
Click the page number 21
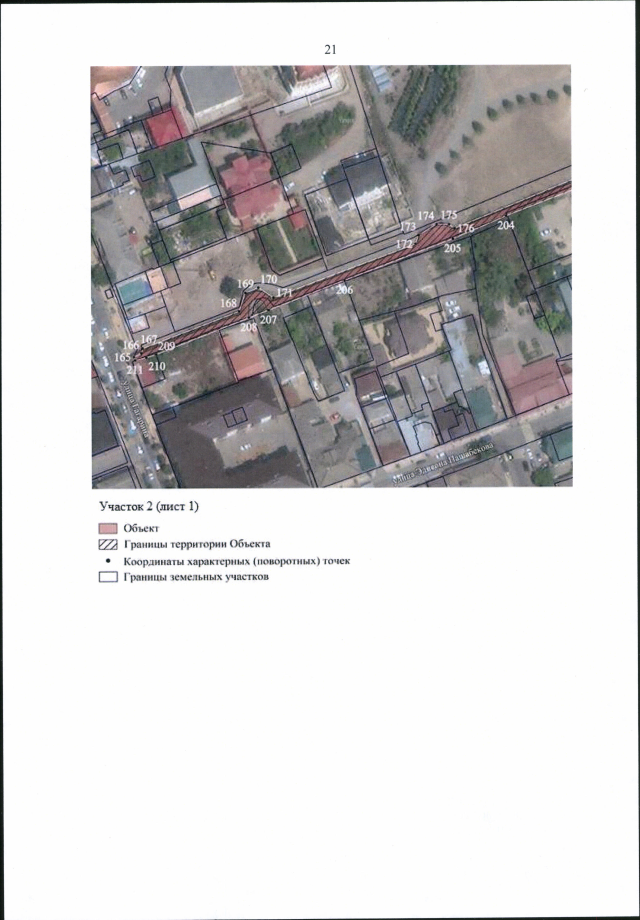point(330,50)
